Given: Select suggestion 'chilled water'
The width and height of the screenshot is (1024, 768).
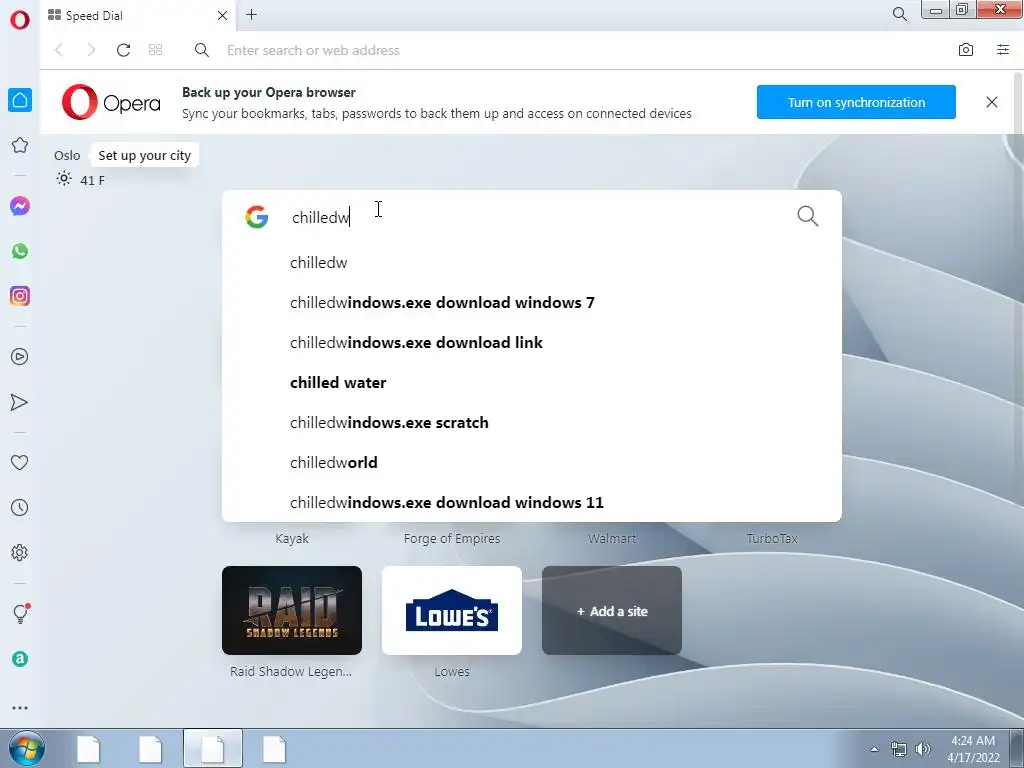Looking at the screenshot, I should coord(532,382).
